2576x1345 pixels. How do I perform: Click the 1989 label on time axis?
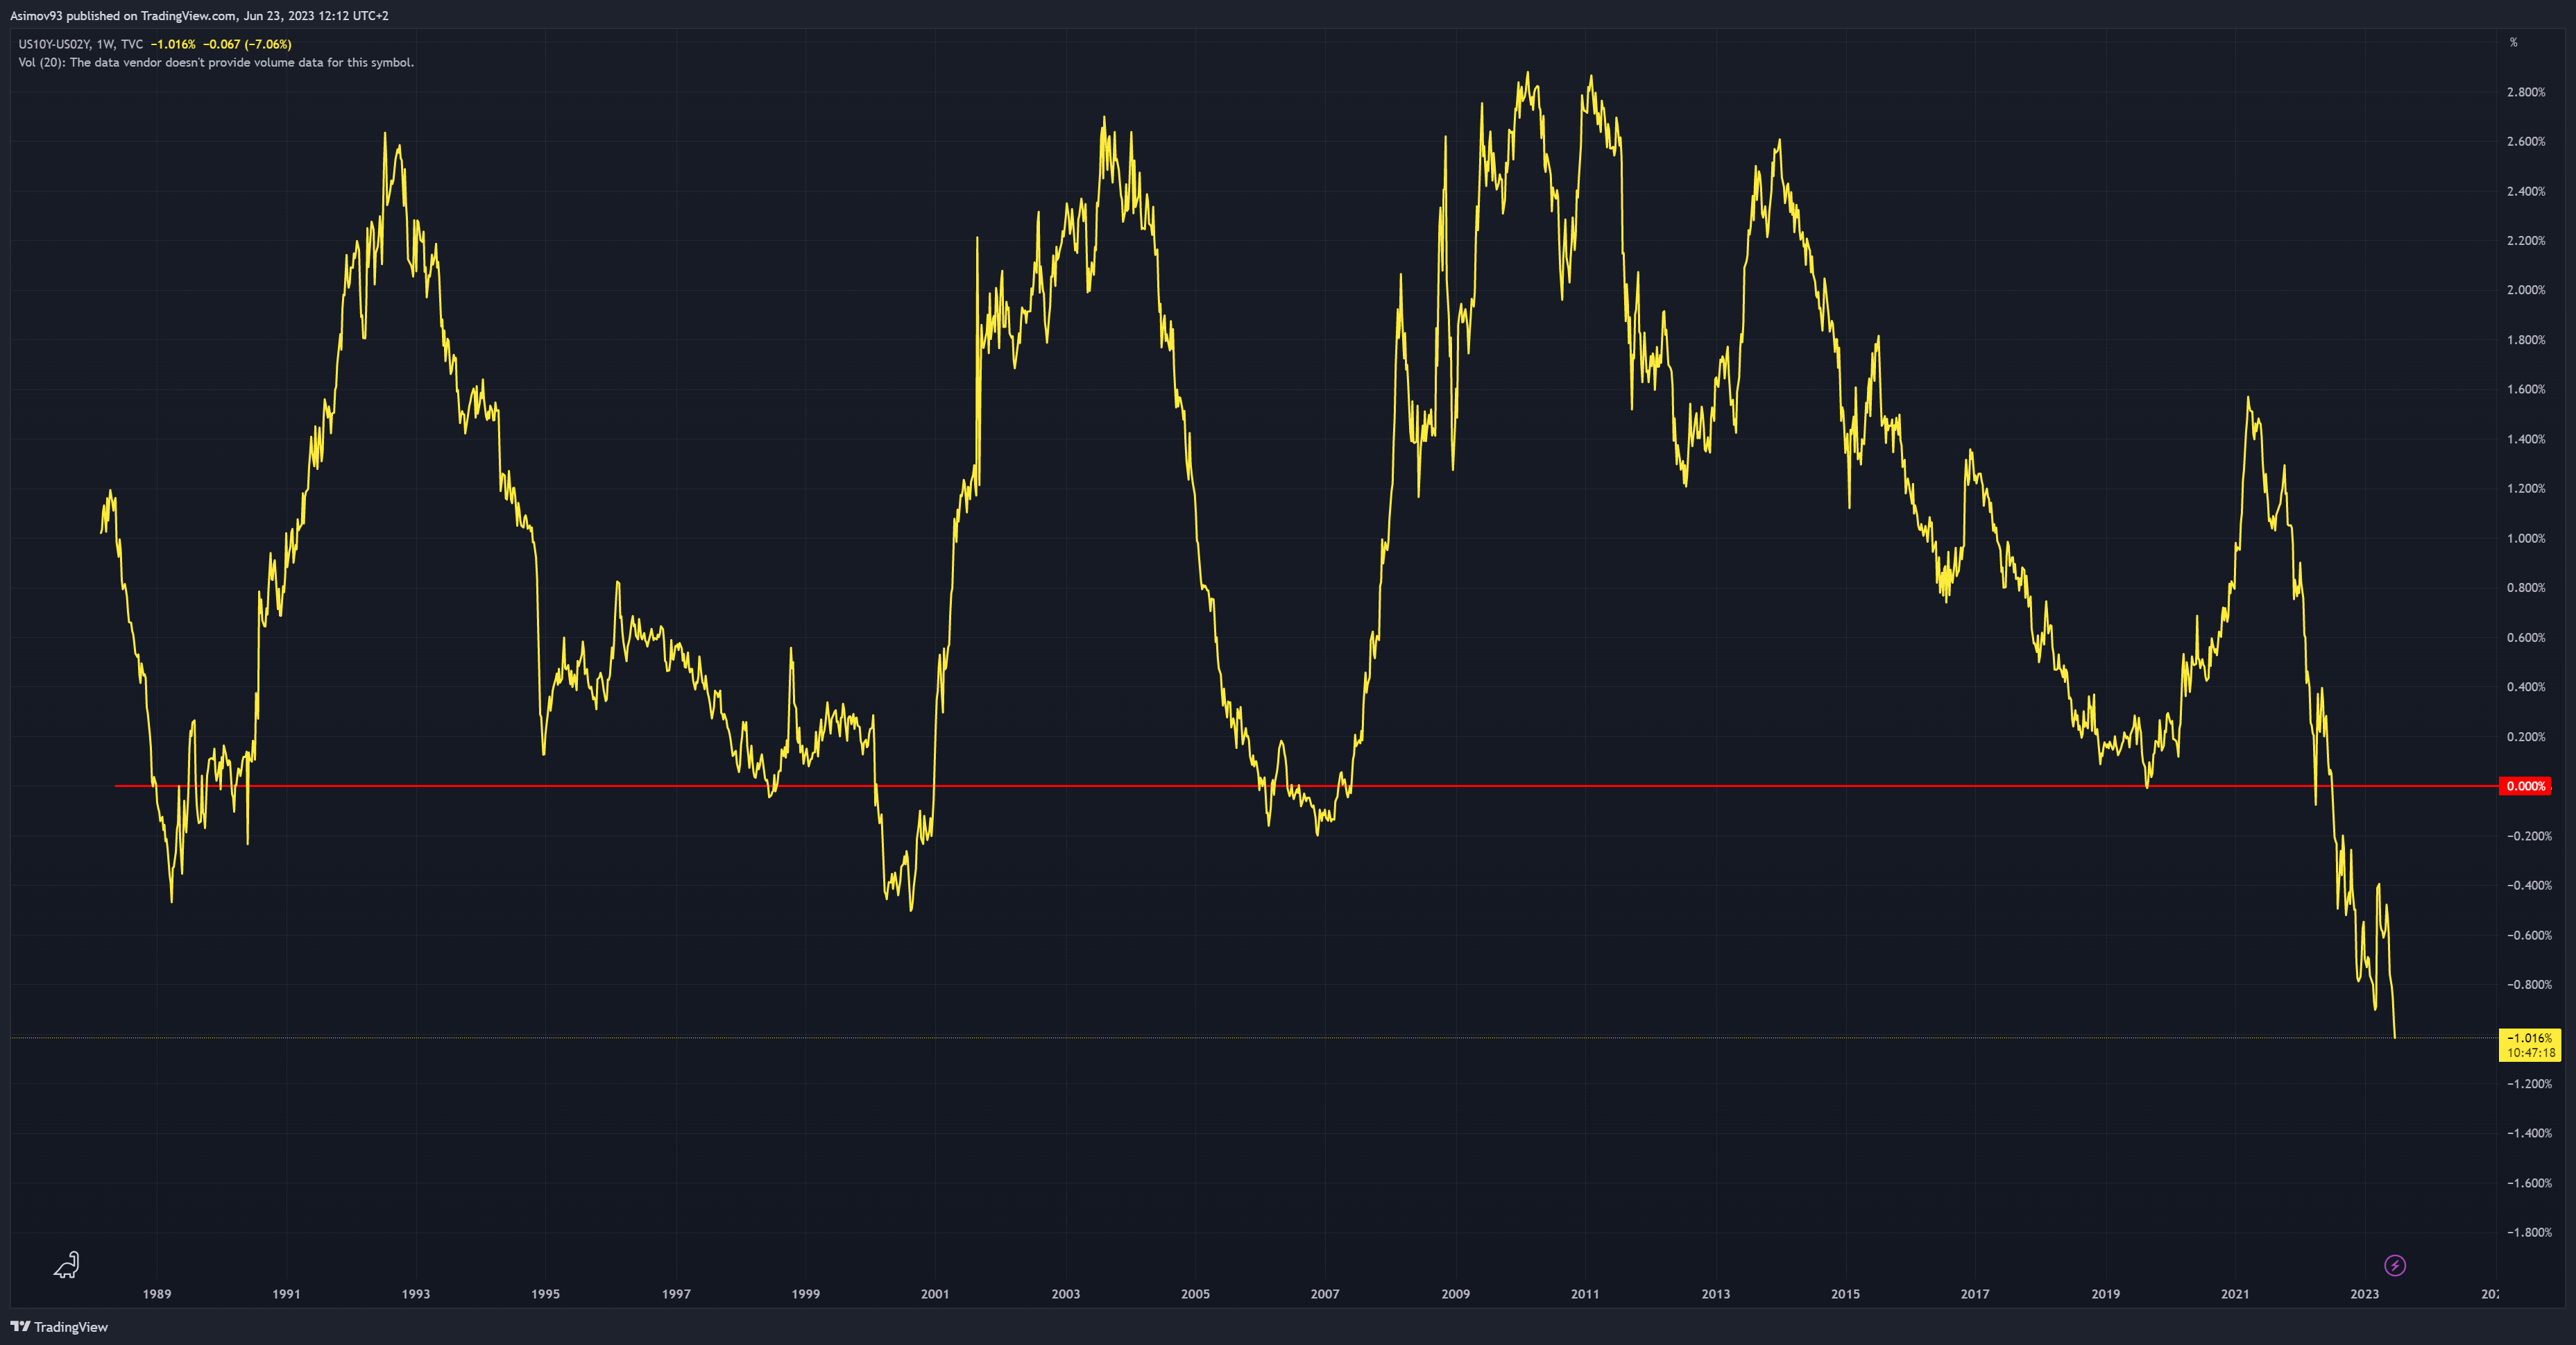point(157,1294)
